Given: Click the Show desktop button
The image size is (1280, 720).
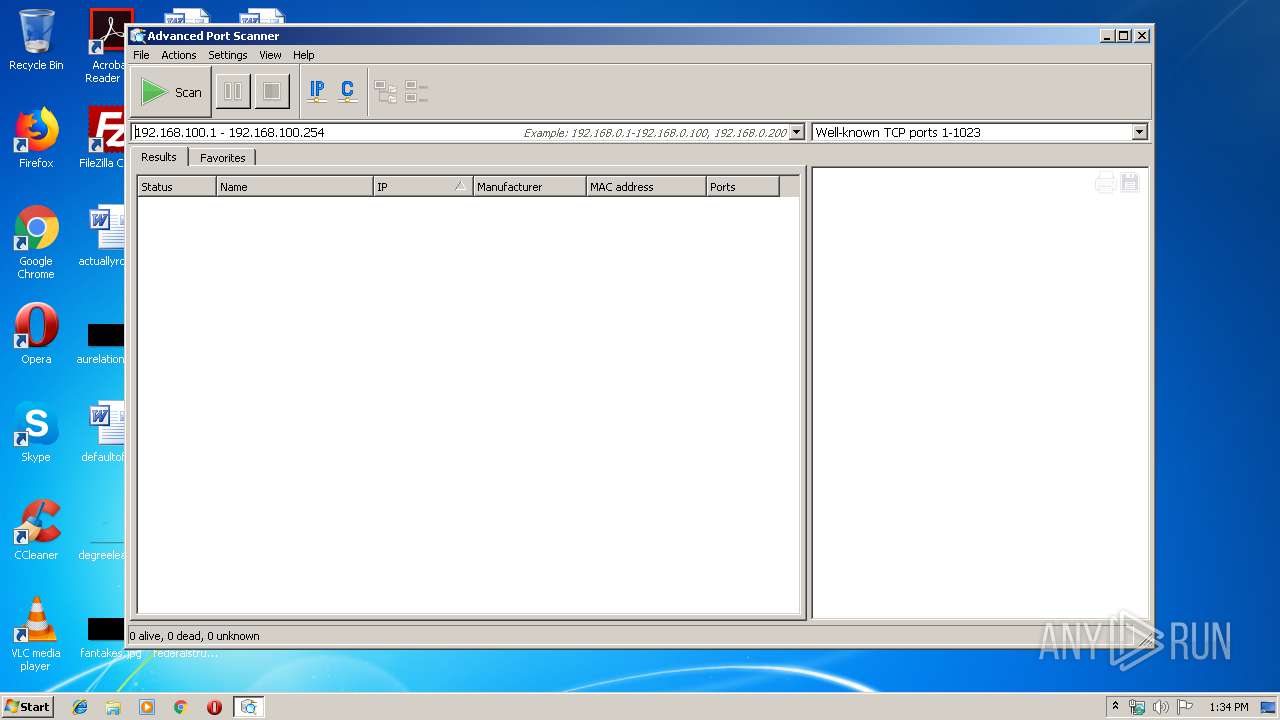Looking at the screenshot, I should pyautogui.click(x=1269, y=707).
